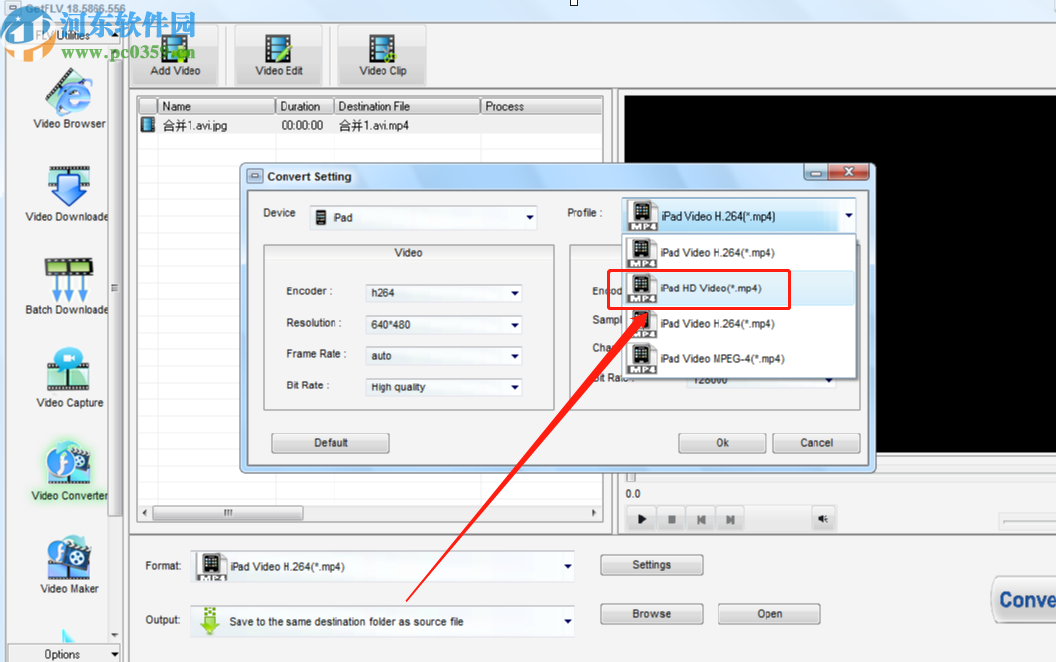Expand the Device dropdown showing iPad
This screenshot has width=1056, height=662.
click(x=530, y=217)
